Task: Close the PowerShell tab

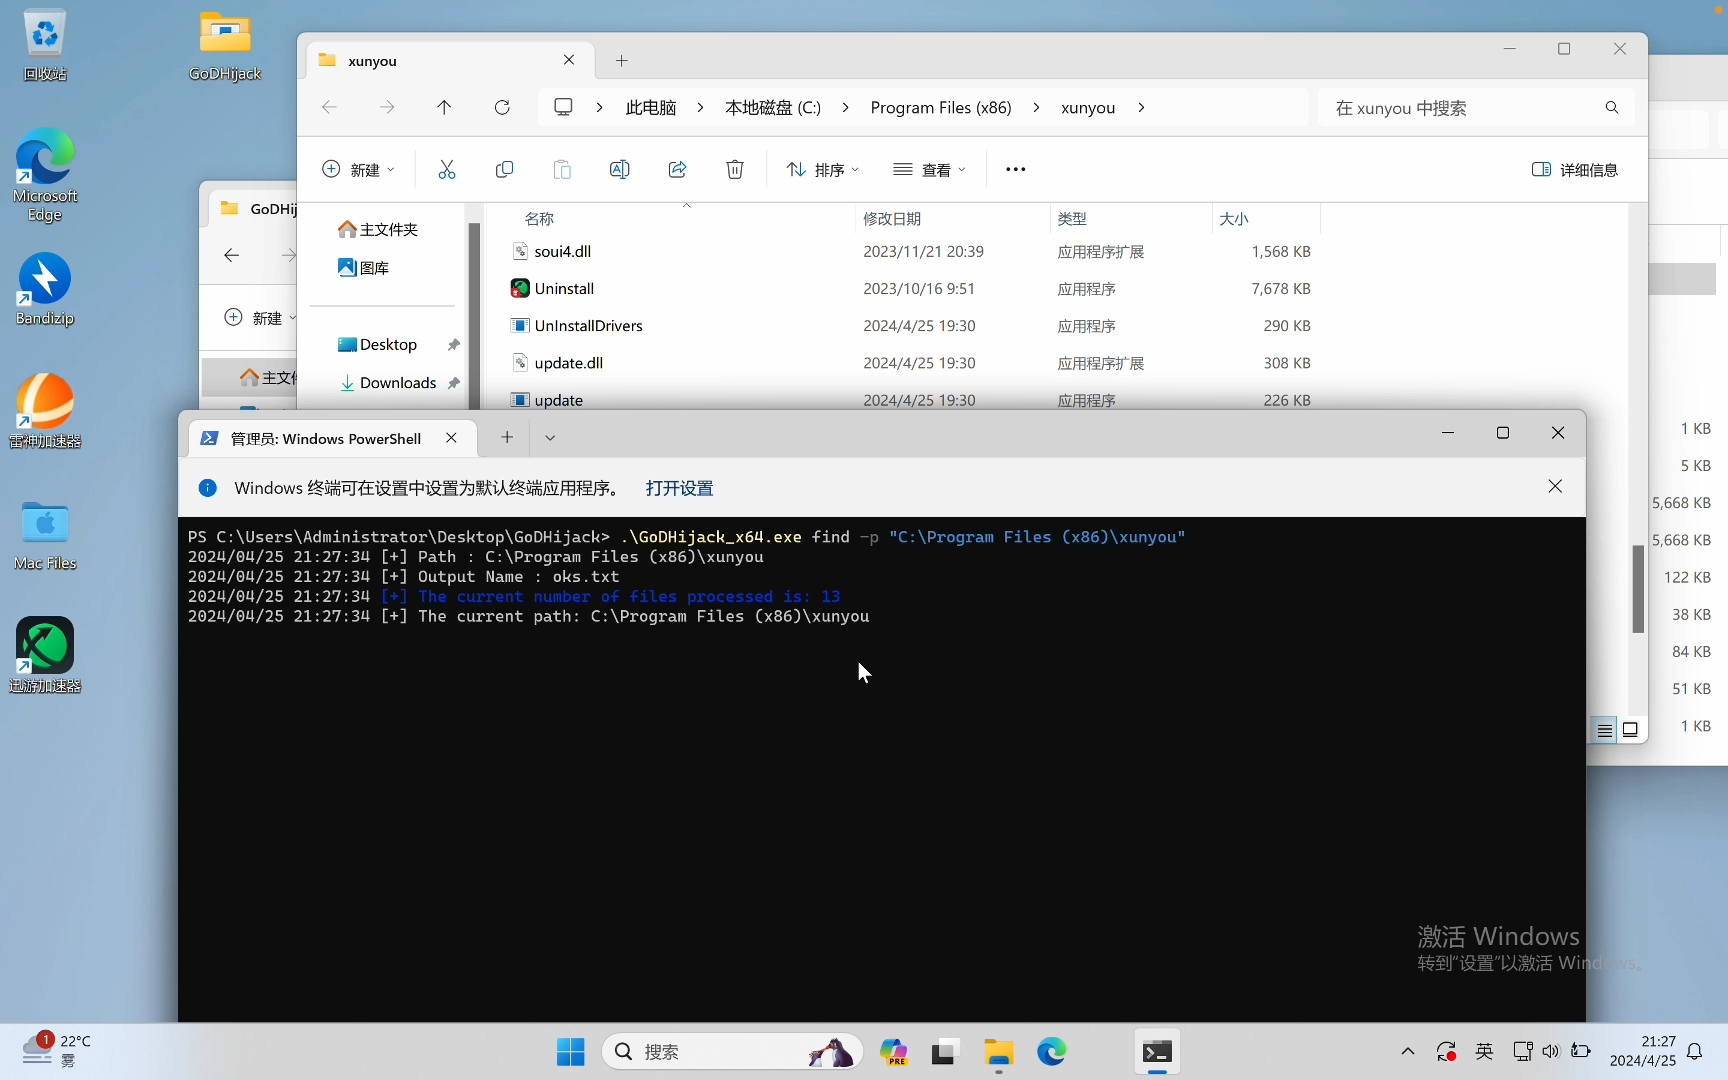Action: click(451, 438)
